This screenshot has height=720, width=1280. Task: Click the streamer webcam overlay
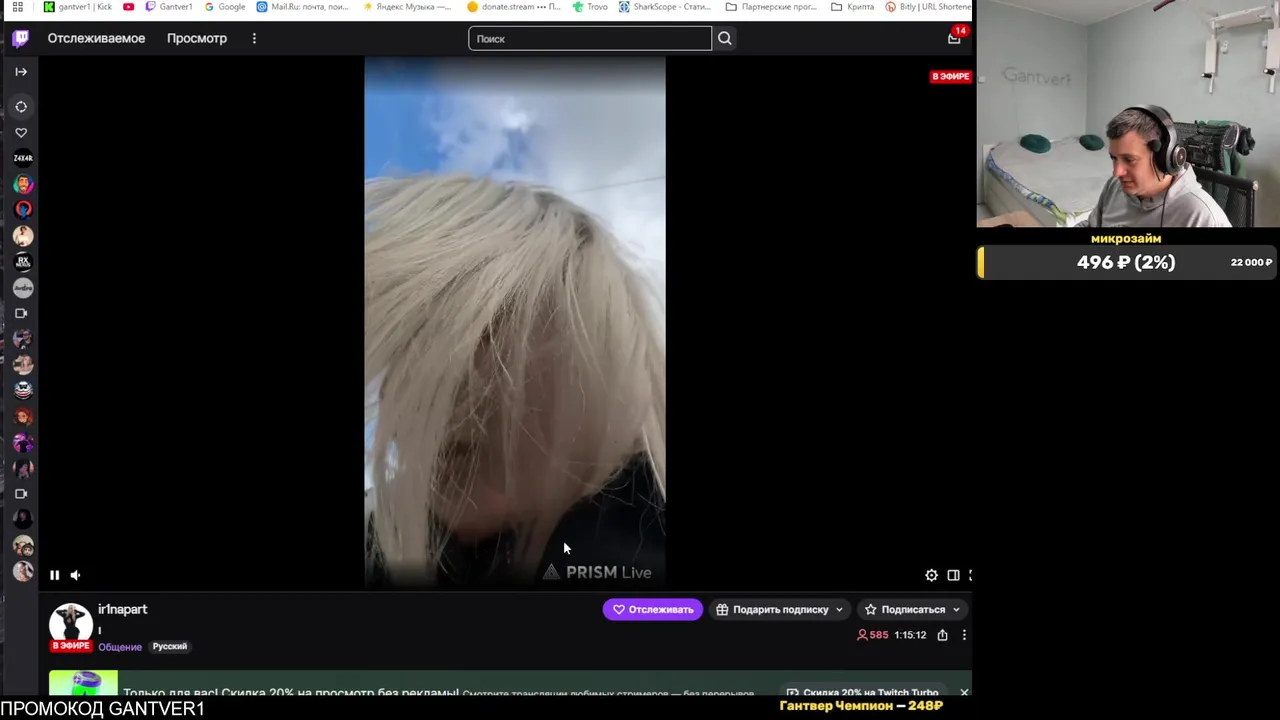pyautogui.click(x=1128, y=114)
